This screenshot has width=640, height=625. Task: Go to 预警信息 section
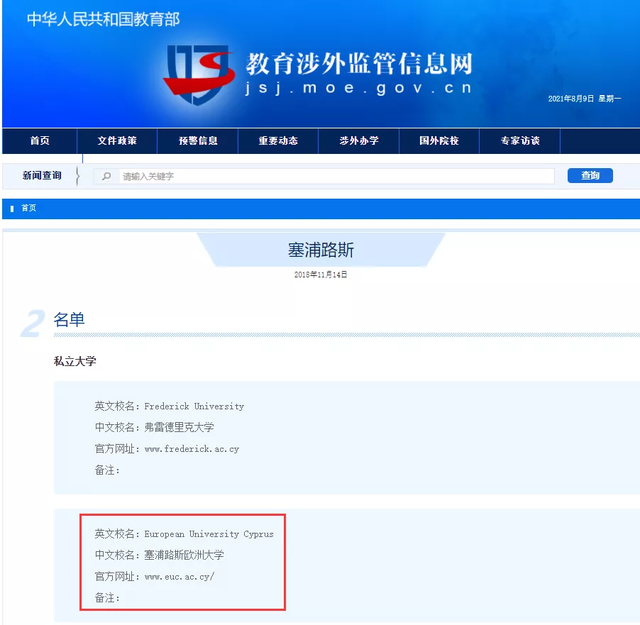[x=198, y=141]
